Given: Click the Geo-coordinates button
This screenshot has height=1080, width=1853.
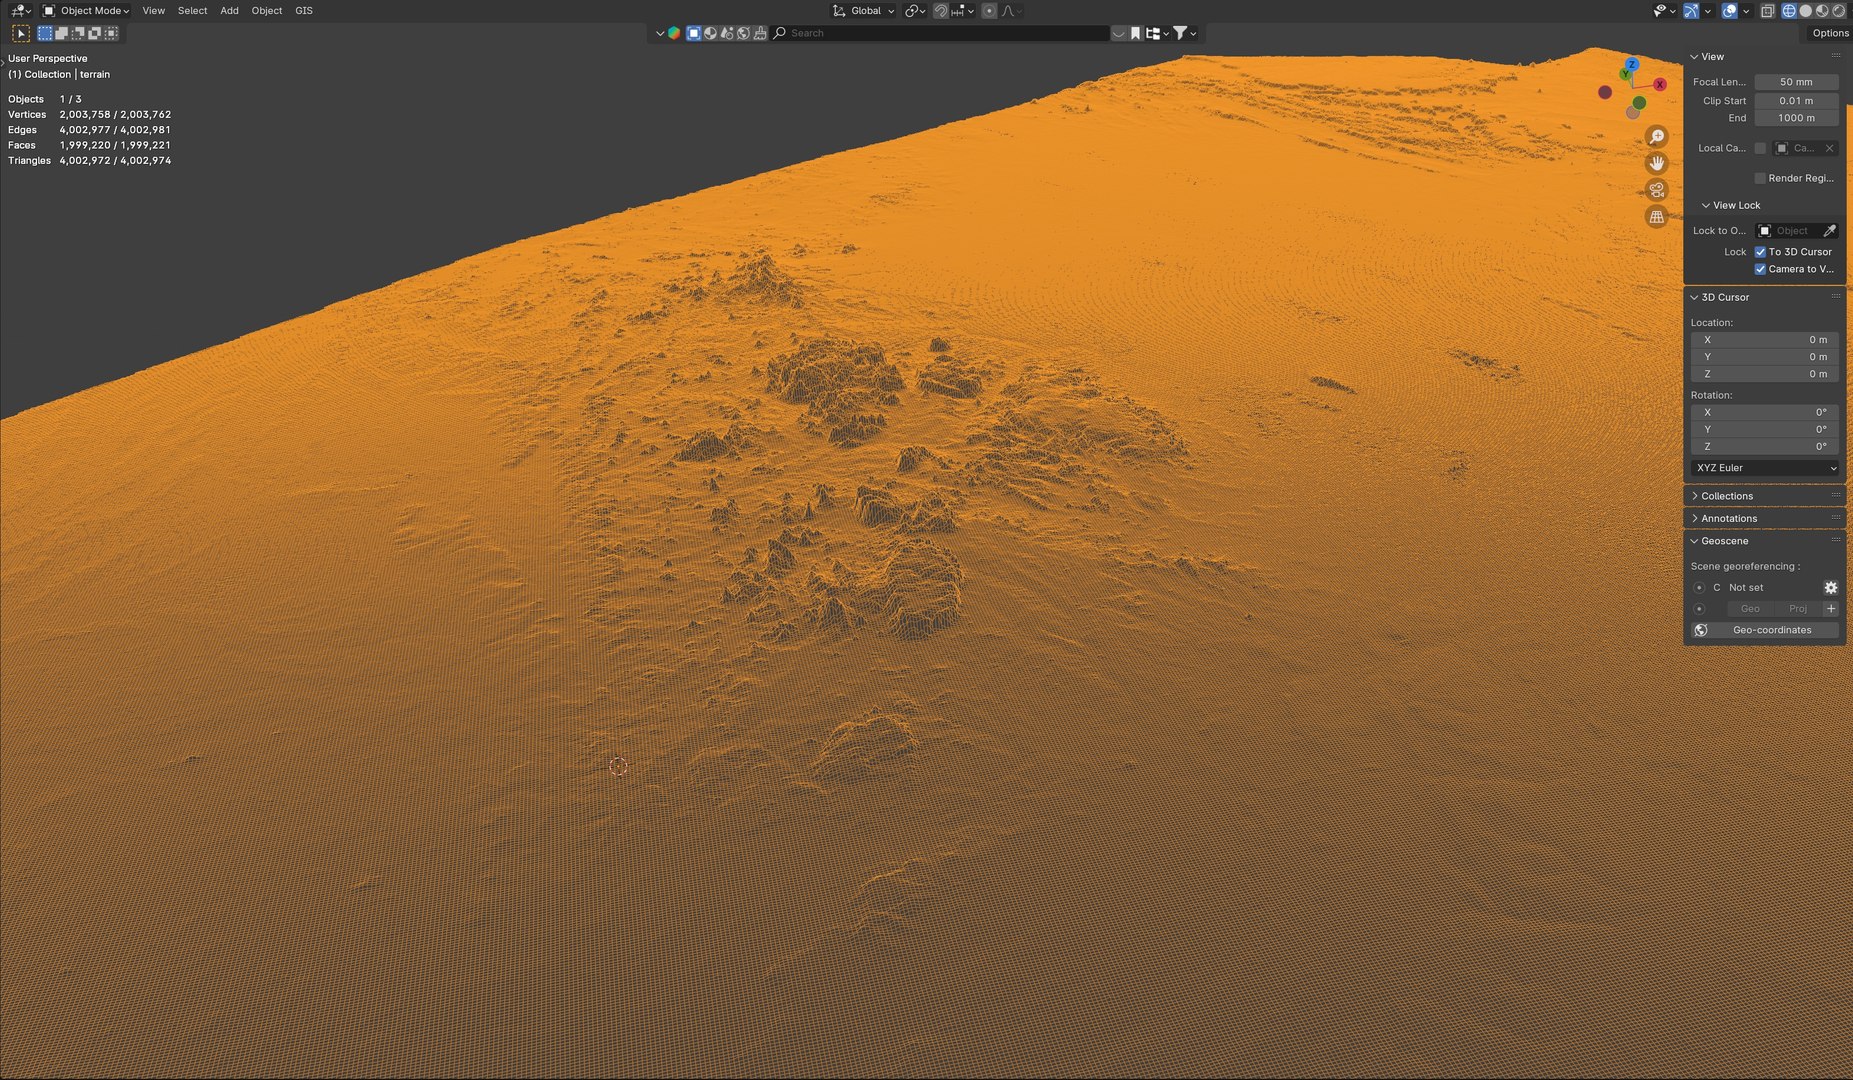Looking at the screenshot, I should (x=1765, y=630).
